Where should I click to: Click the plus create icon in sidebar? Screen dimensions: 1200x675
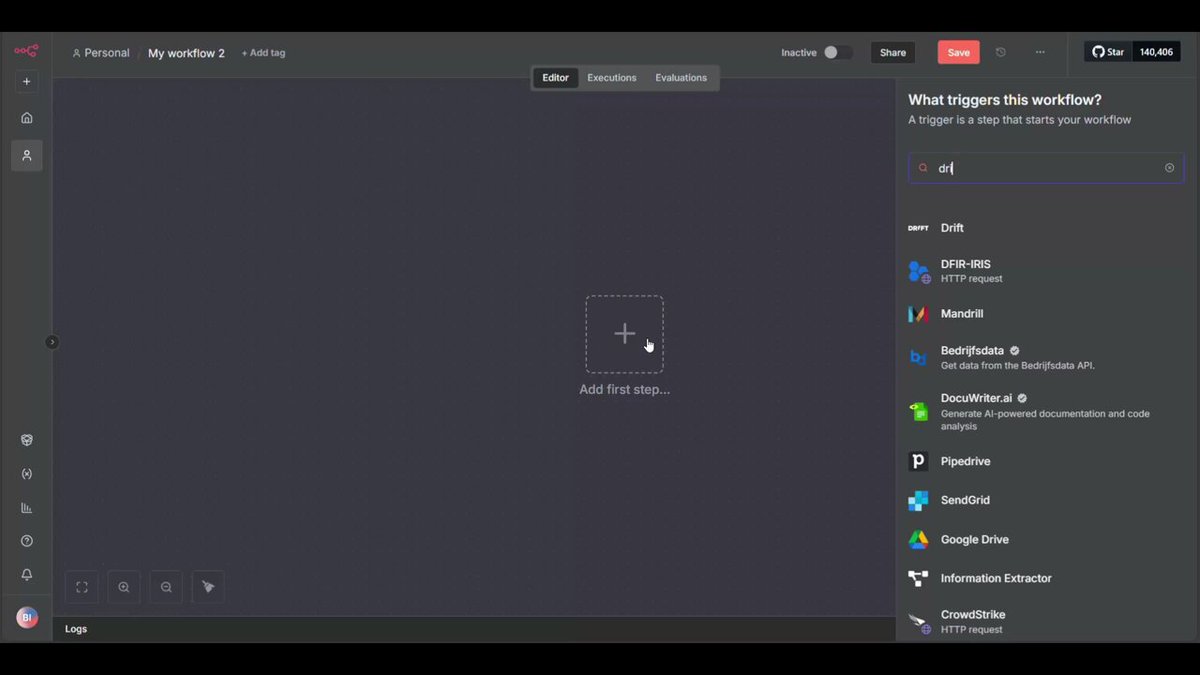coord(27,82)
